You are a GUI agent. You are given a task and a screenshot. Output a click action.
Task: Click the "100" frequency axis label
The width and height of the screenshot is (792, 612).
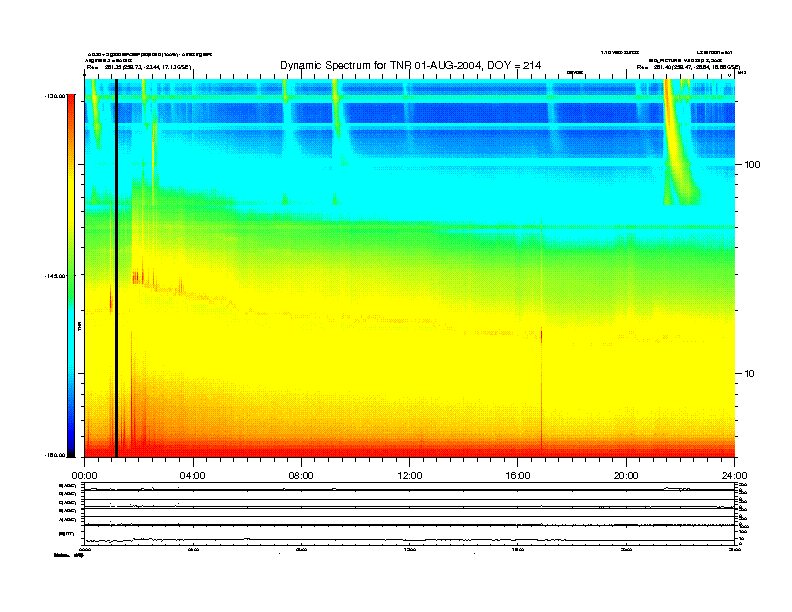752,165
